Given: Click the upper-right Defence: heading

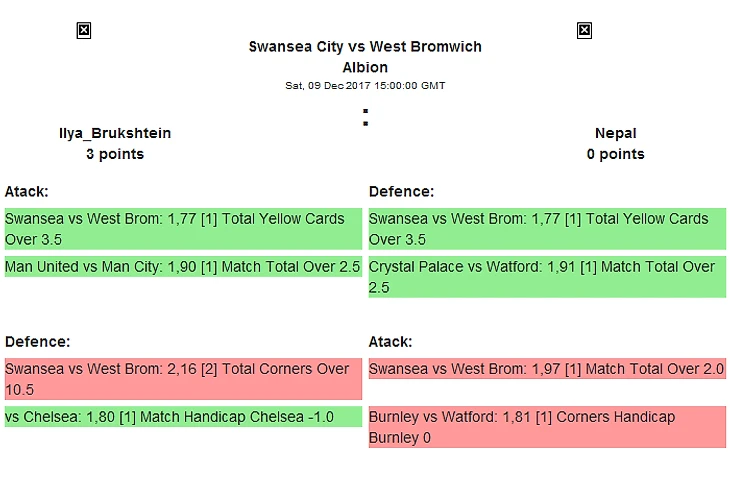Looking at the screenshot, I should (x=401, y=191).
